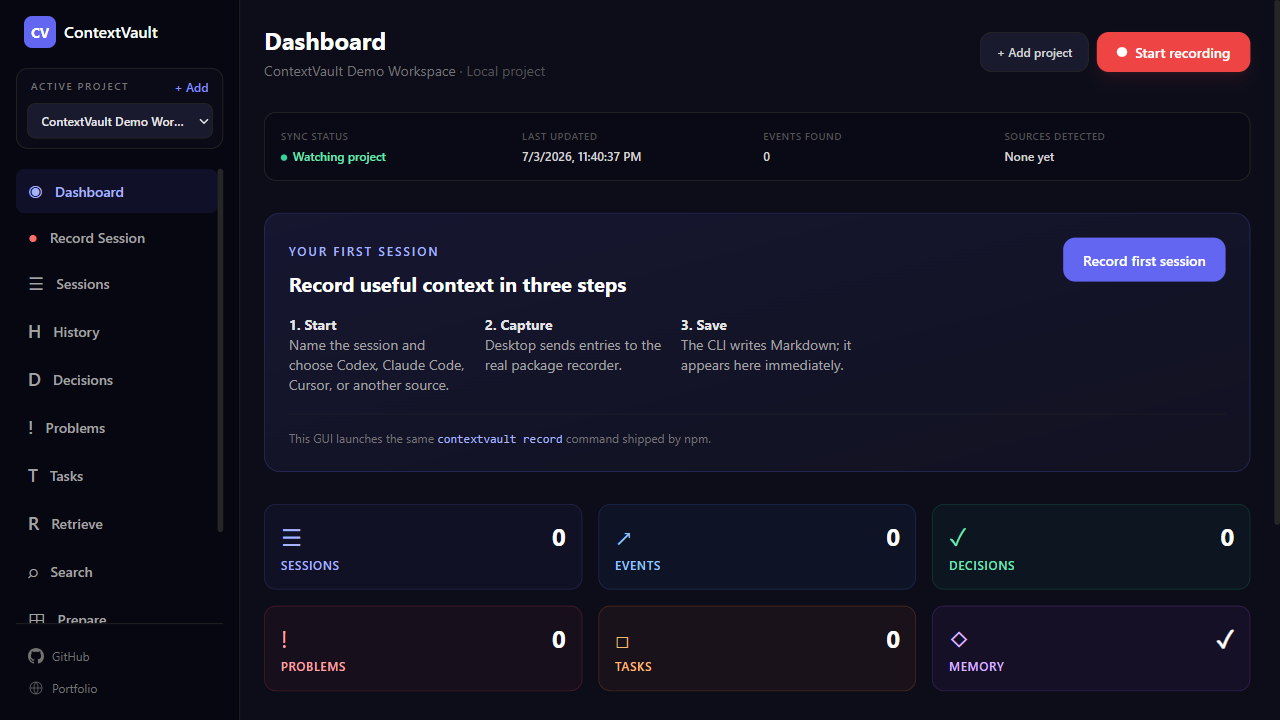Viewport: 1280px width, 720px height.
Task: Click the white checkmark on Memory card
Action: point(1225,639)
